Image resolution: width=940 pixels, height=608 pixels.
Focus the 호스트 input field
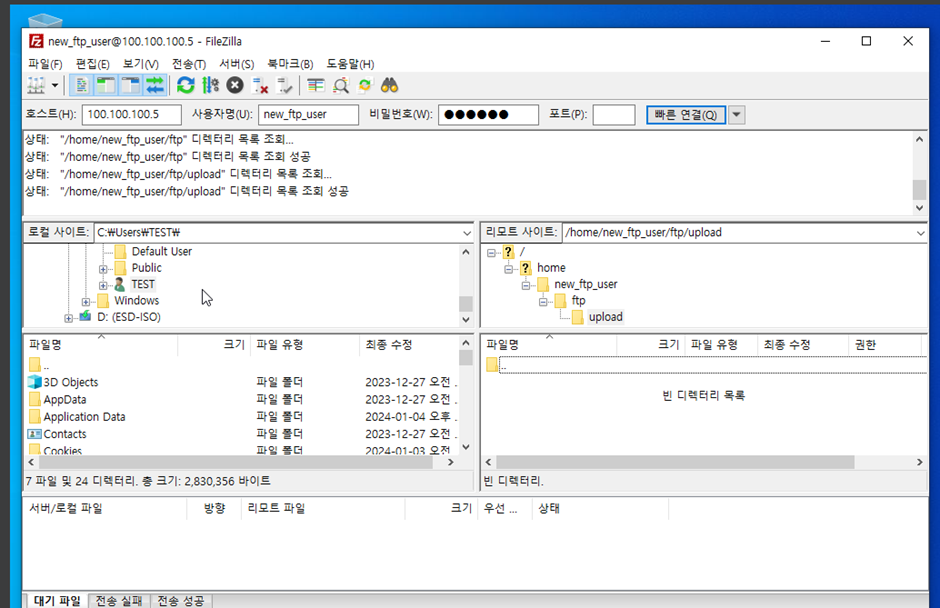(x=132, y=115)
